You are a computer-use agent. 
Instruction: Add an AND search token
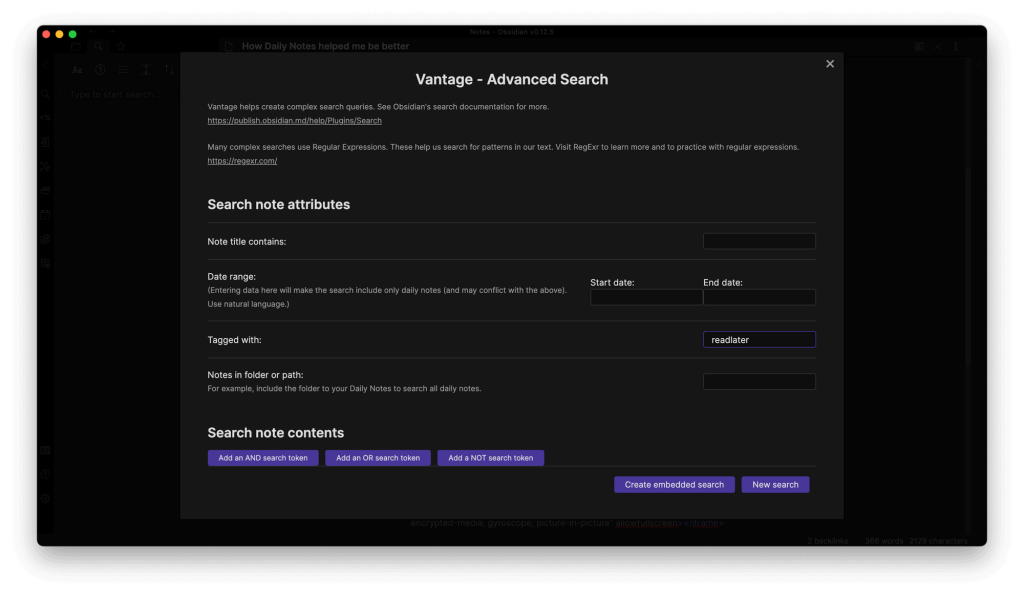264,458
